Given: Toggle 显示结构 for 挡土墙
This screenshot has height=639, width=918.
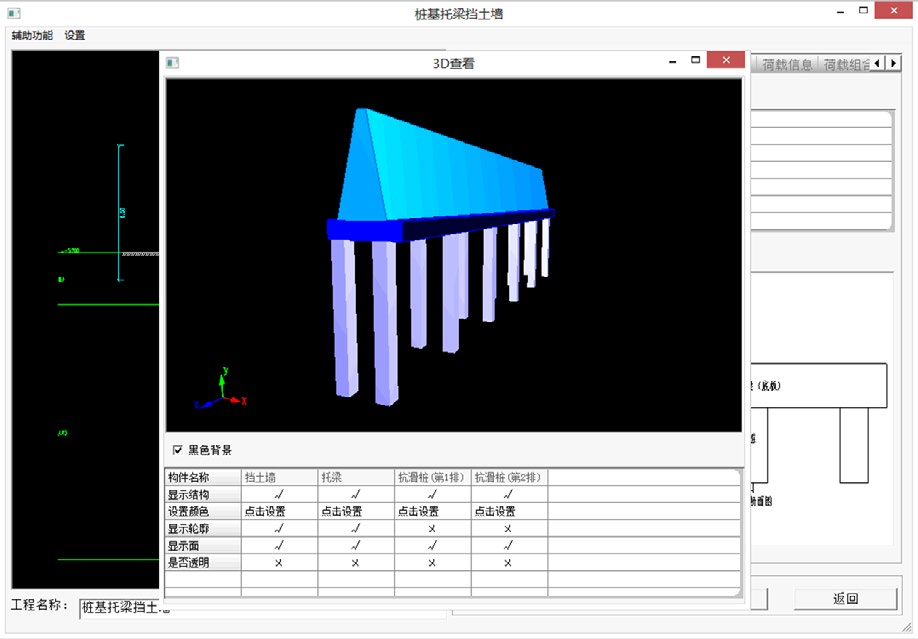Looking at the screenshot, I should click(279, 494).
